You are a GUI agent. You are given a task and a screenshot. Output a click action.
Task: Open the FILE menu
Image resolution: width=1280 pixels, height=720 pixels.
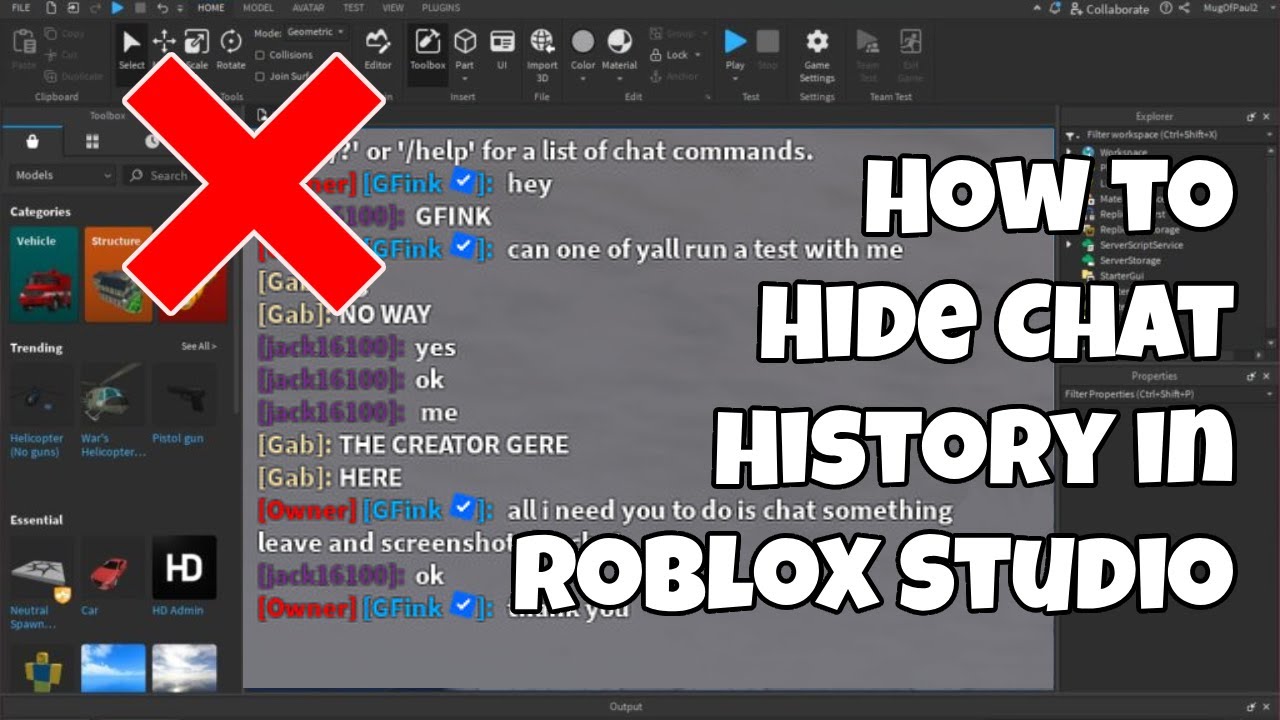pyautogui.click(x=20, y=8)
